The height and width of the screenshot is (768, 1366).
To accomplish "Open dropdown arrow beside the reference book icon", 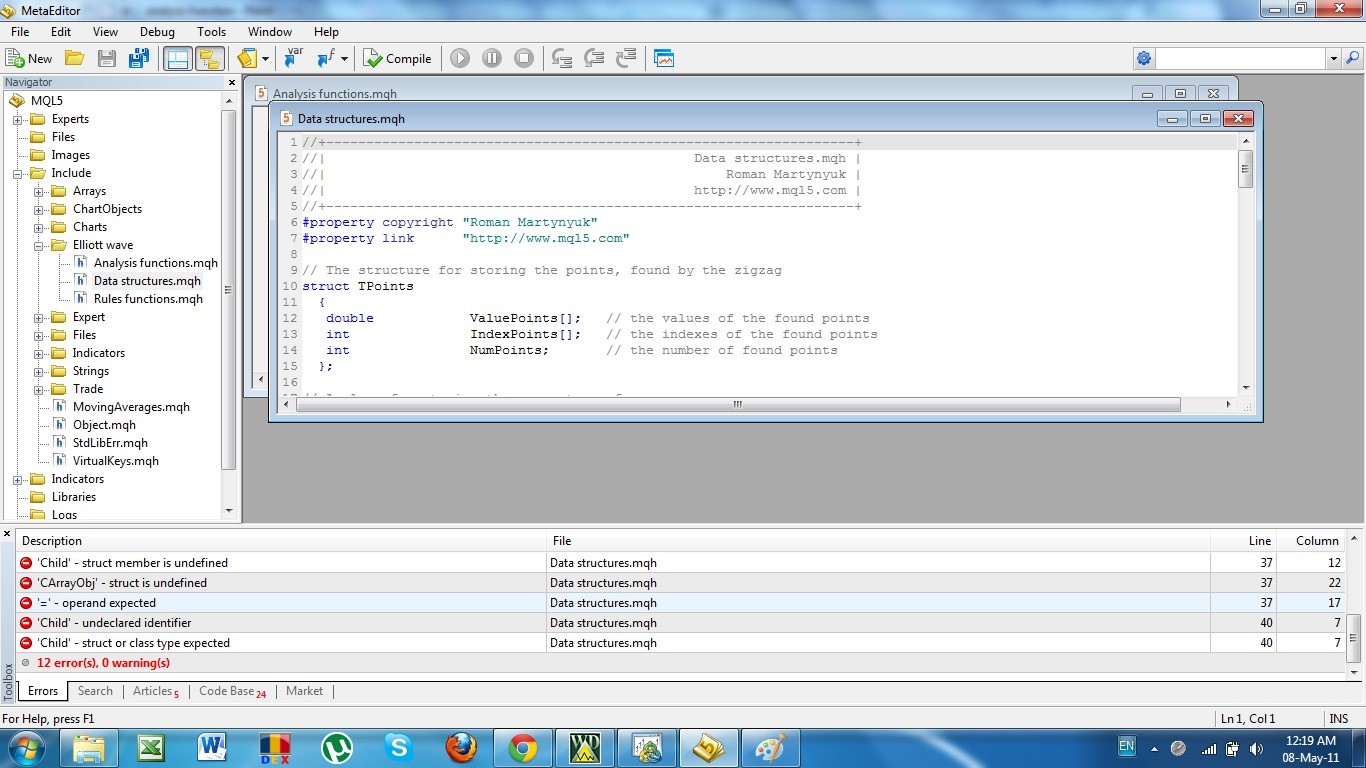I will [265, 59].
